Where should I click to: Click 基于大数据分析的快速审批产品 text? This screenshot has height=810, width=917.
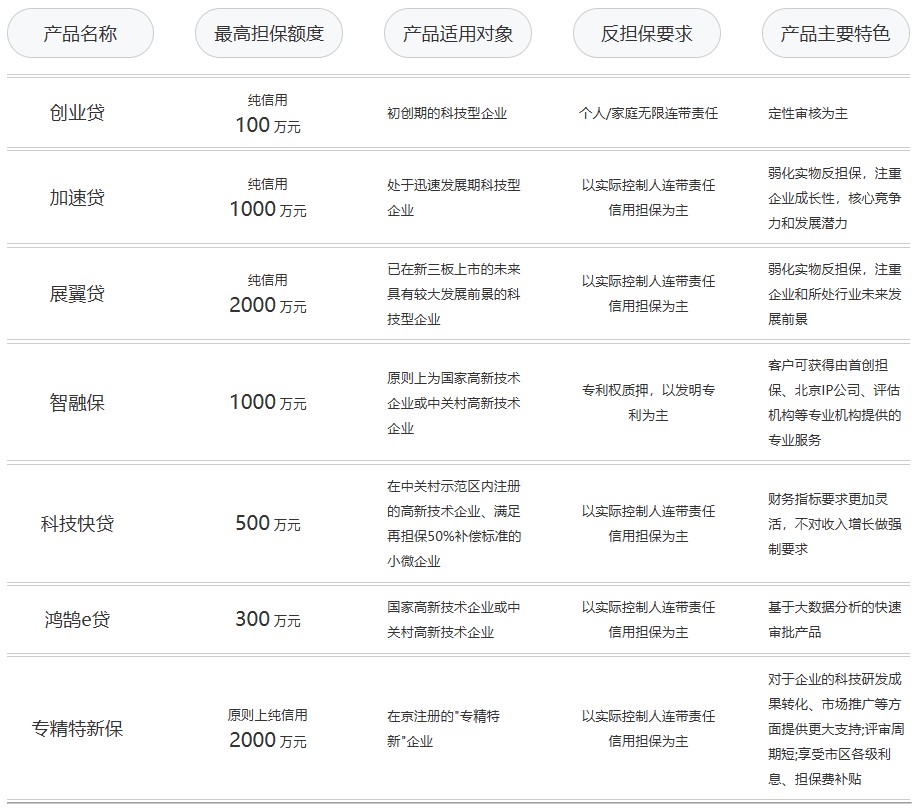coord(835,620)
